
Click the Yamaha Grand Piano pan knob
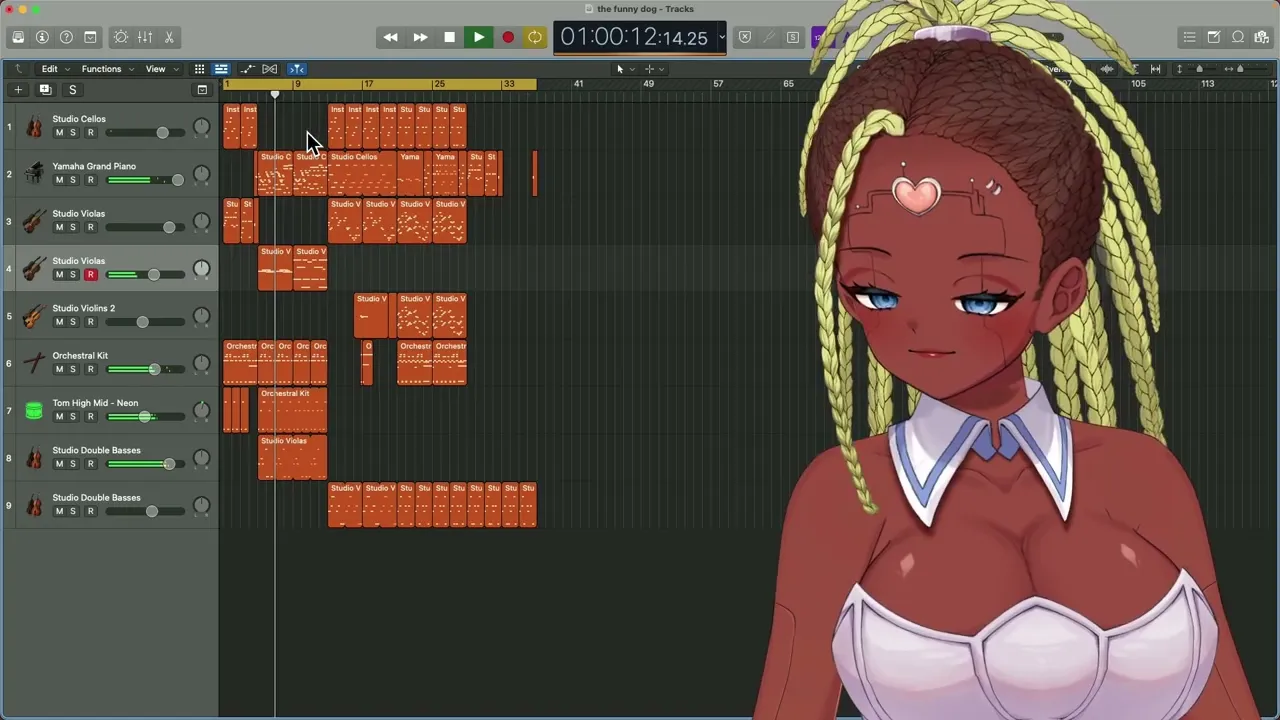[x=202, y=174]
